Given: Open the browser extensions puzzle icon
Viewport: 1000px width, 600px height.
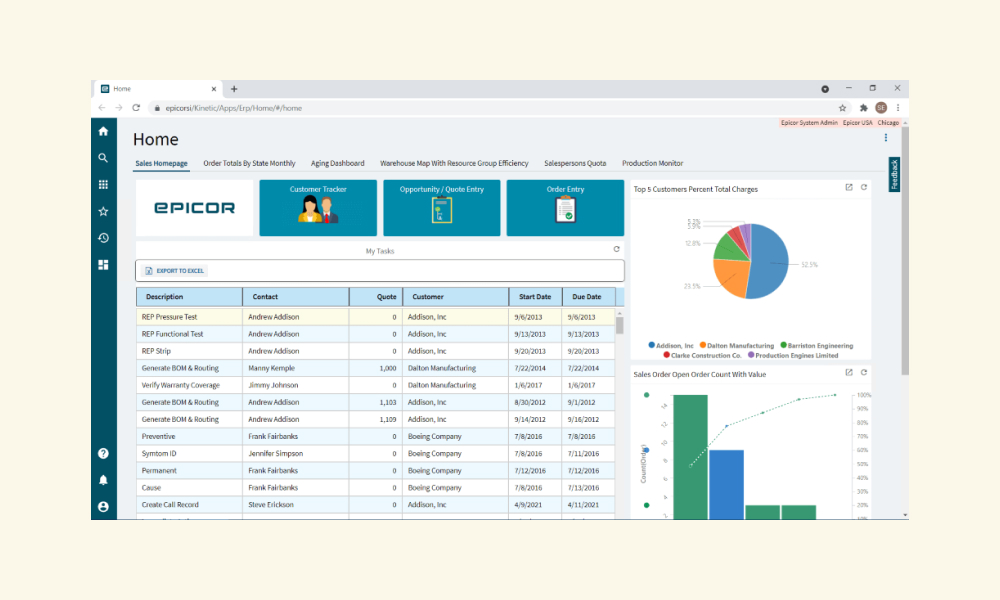Looking at the screenshot, I should tap(864, 108).
